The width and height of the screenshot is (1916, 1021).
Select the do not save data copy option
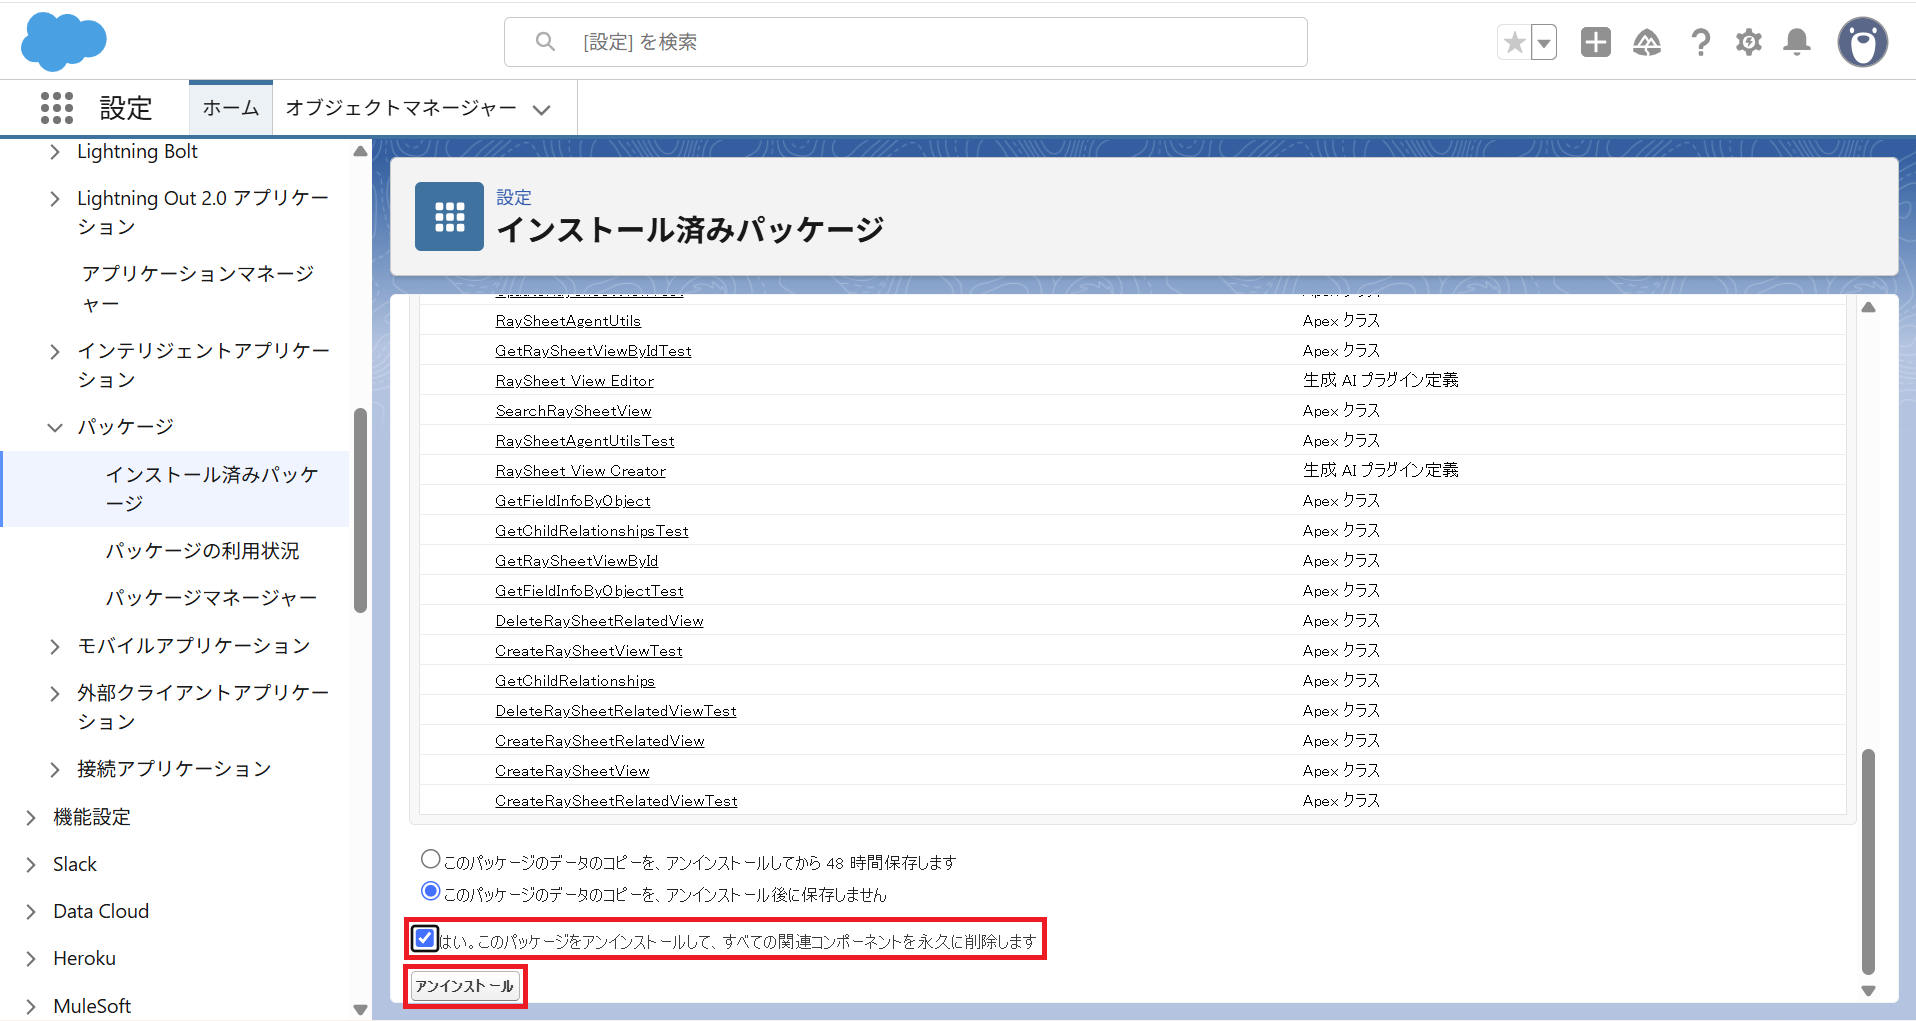pyautogui.click(x=430, y=892)
